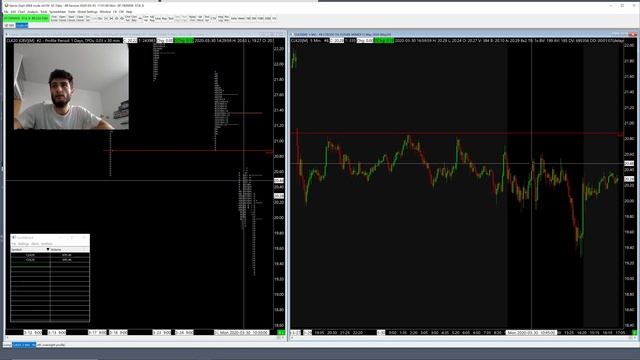Viewport: 640px width, 360px height.
Task: Open the Chart menu
Action: pos(21,12)
